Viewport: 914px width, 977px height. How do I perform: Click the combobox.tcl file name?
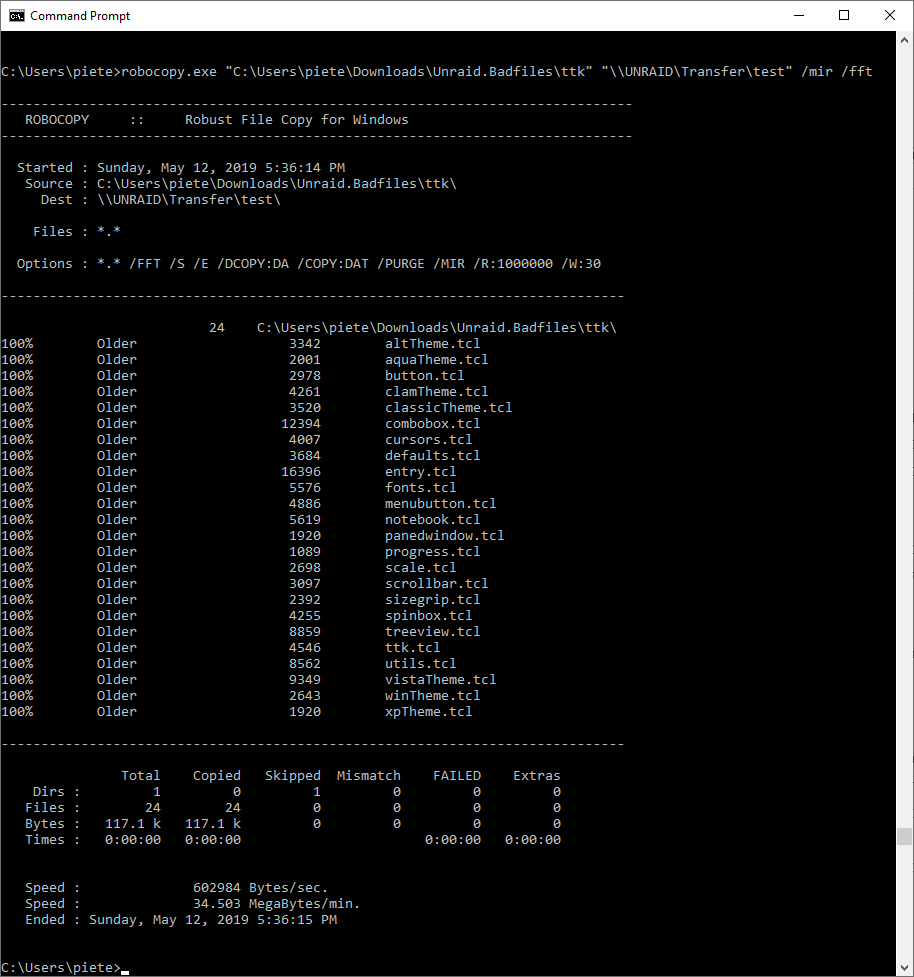pyautogui.click(x=432, y=424)
